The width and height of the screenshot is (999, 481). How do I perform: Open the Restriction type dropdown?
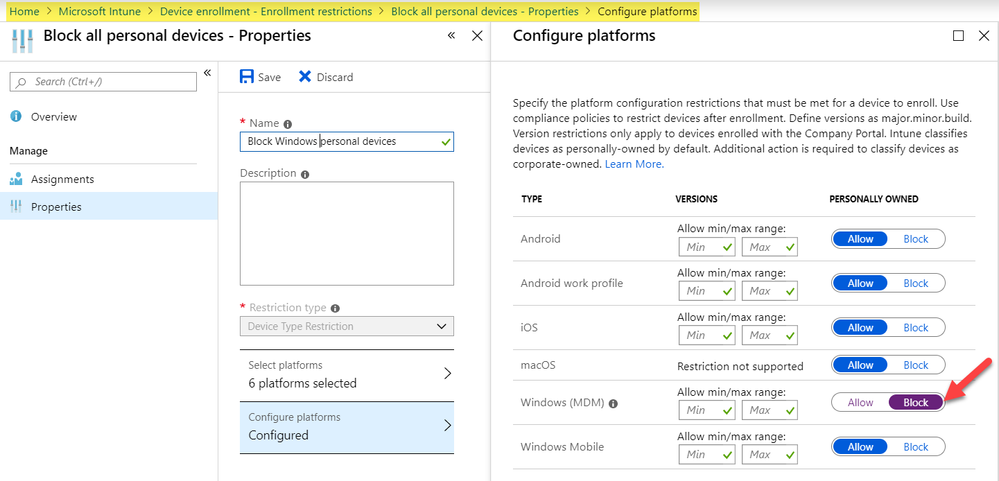[x=346, y=326]
